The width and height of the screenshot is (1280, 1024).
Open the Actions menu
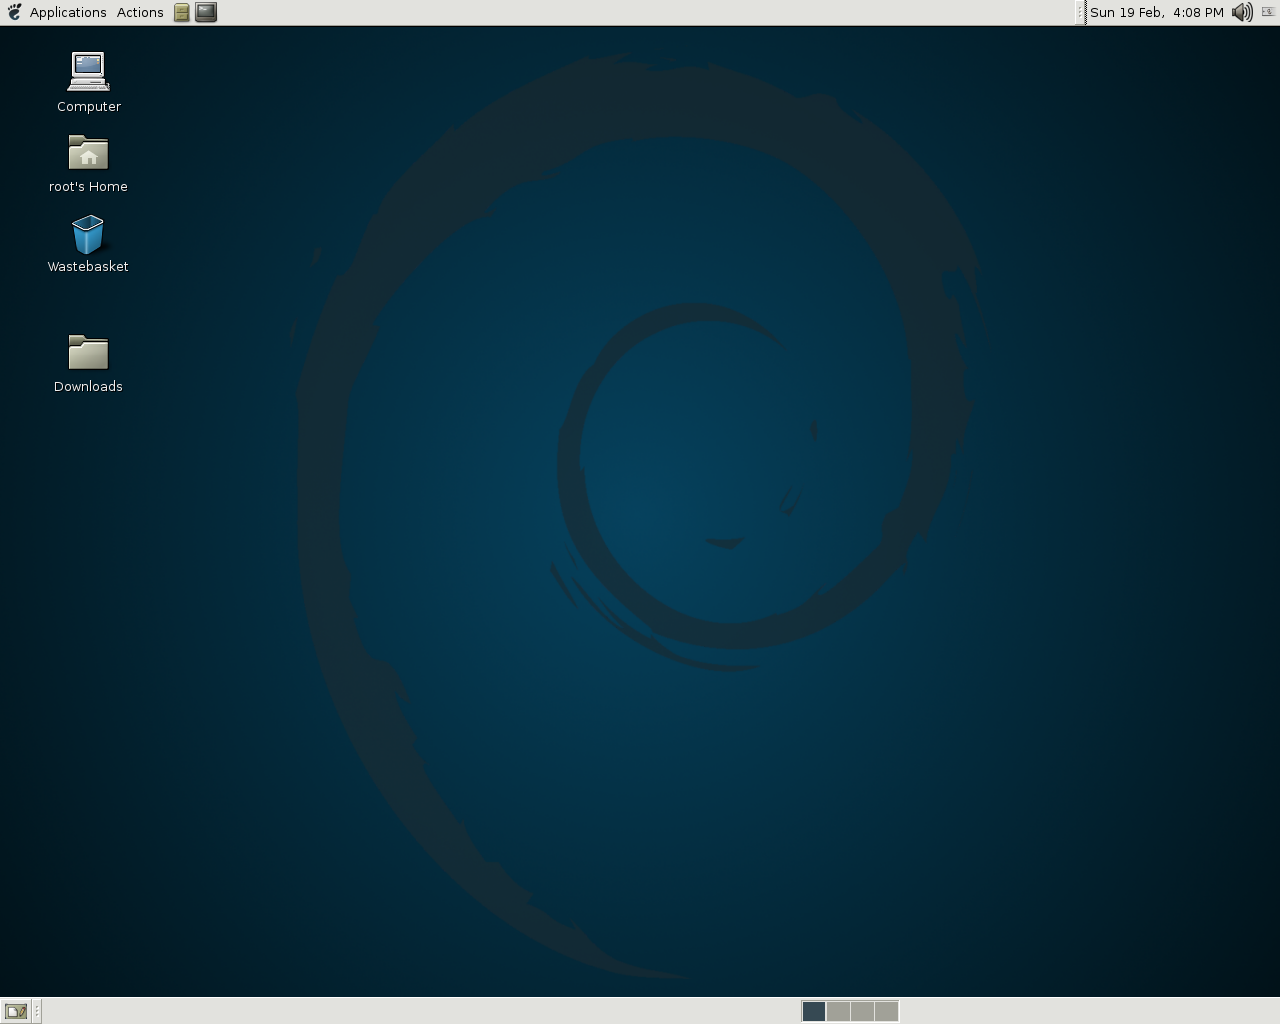[x=140, y=12]
